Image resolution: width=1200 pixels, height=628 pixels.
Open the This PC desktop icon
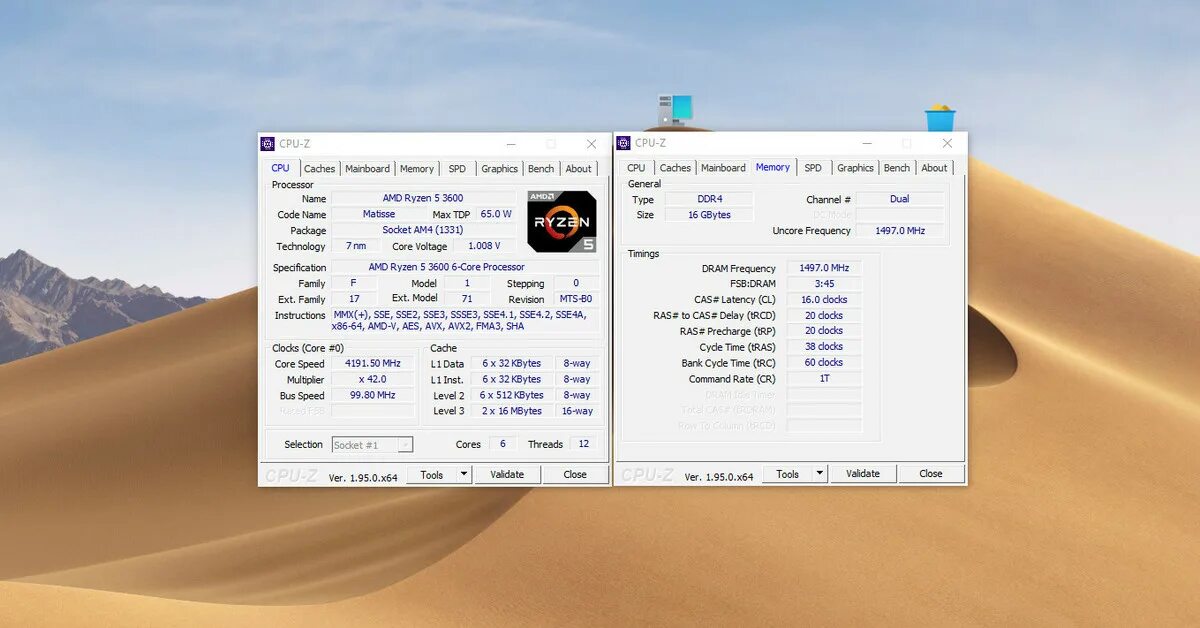(675, 110)
